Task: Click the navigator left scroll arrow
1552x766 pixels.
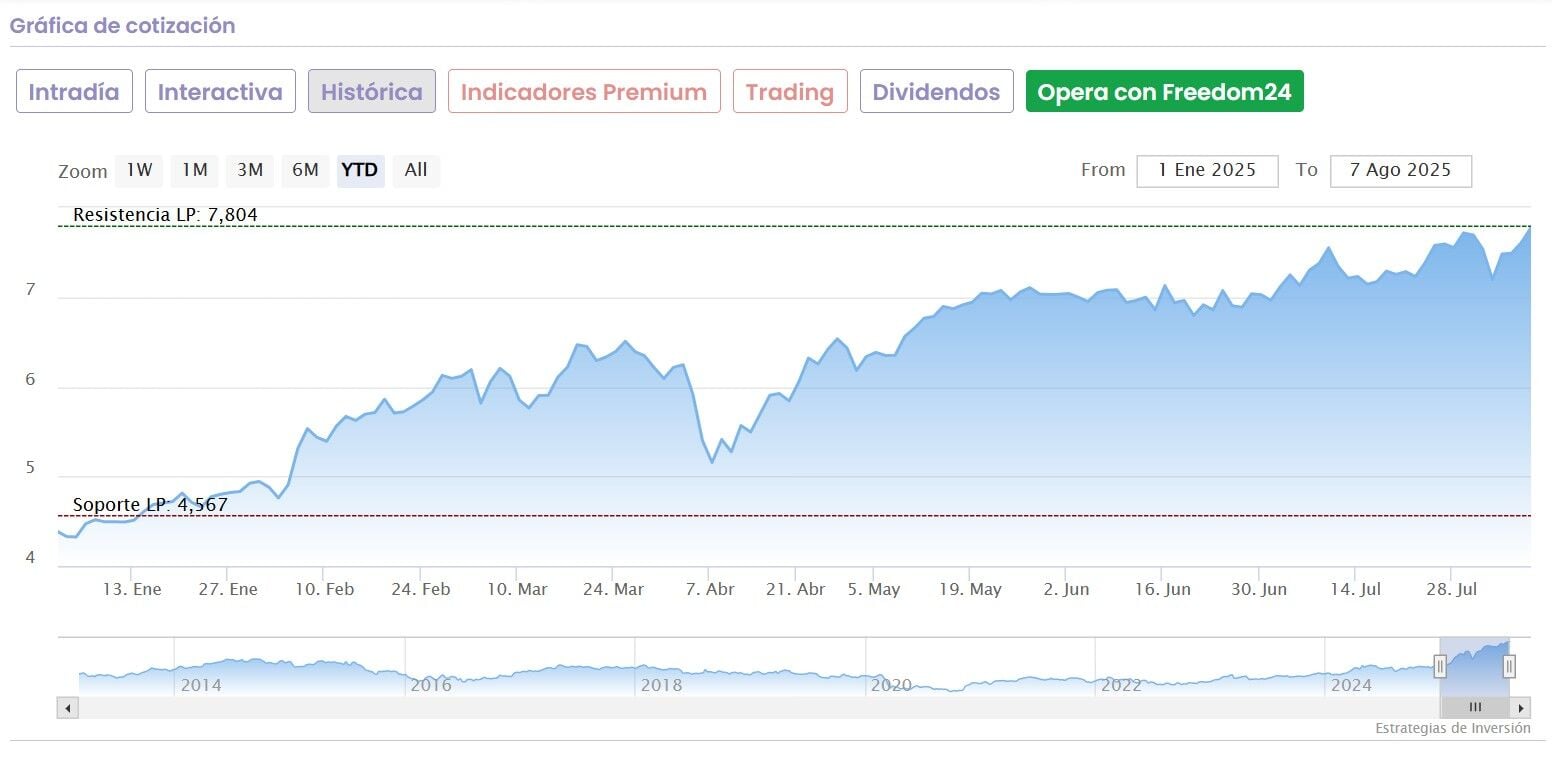Action: pyautogui.click(x=67, y=708)
